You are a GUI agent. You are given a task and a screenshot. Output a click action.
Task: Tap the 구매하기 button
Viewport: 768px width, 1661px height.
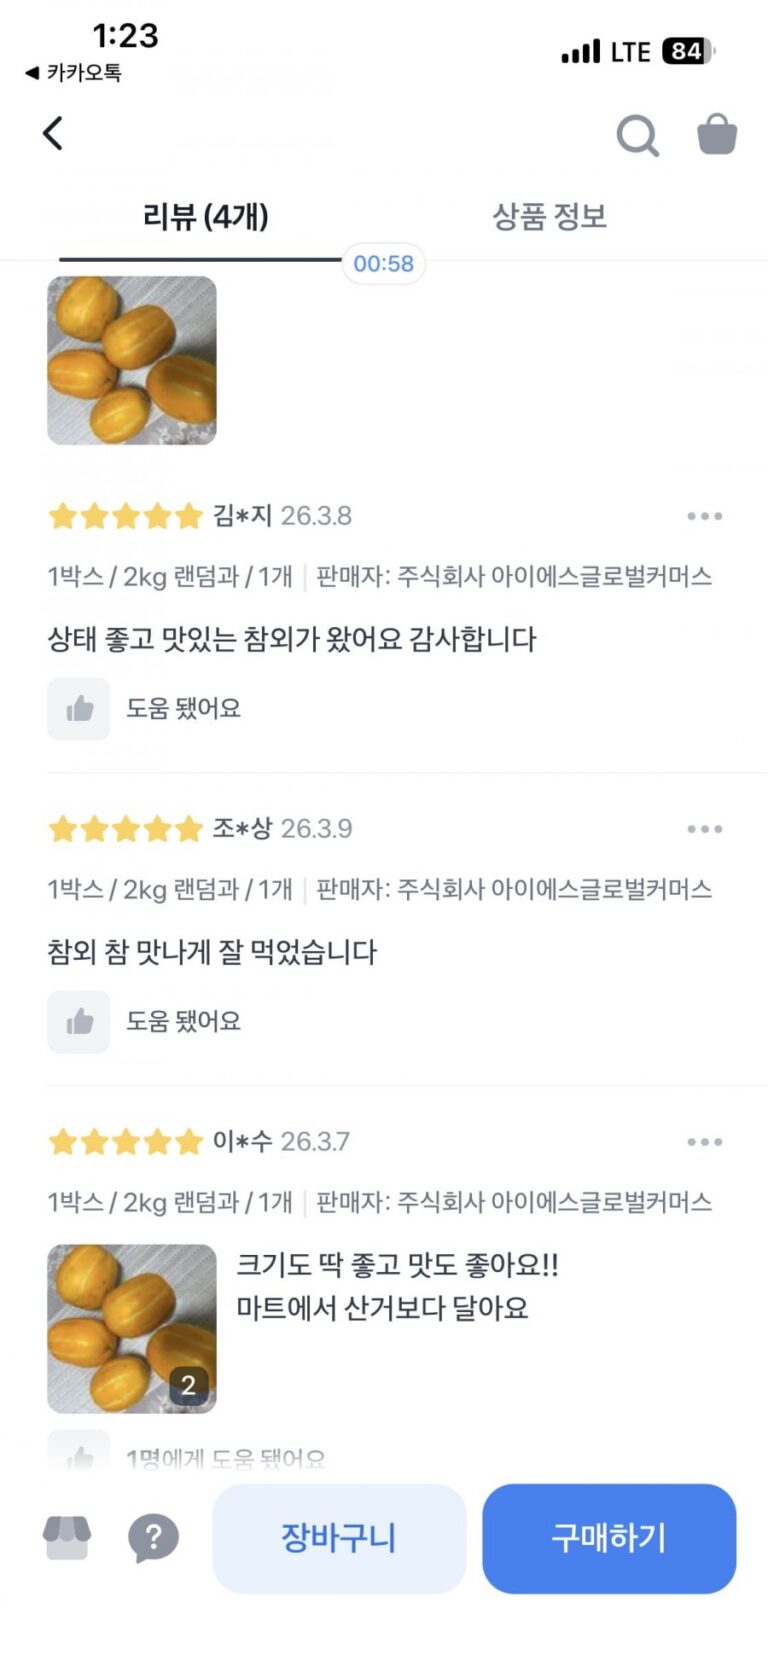click(609, 1538)
